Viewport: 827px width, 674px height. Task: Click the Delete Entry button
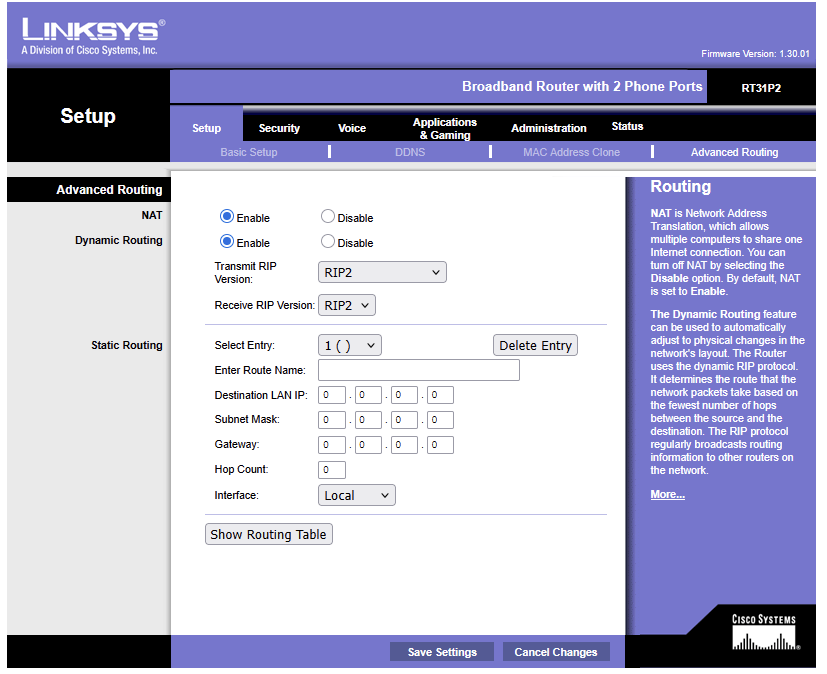[x=535, y=345]
